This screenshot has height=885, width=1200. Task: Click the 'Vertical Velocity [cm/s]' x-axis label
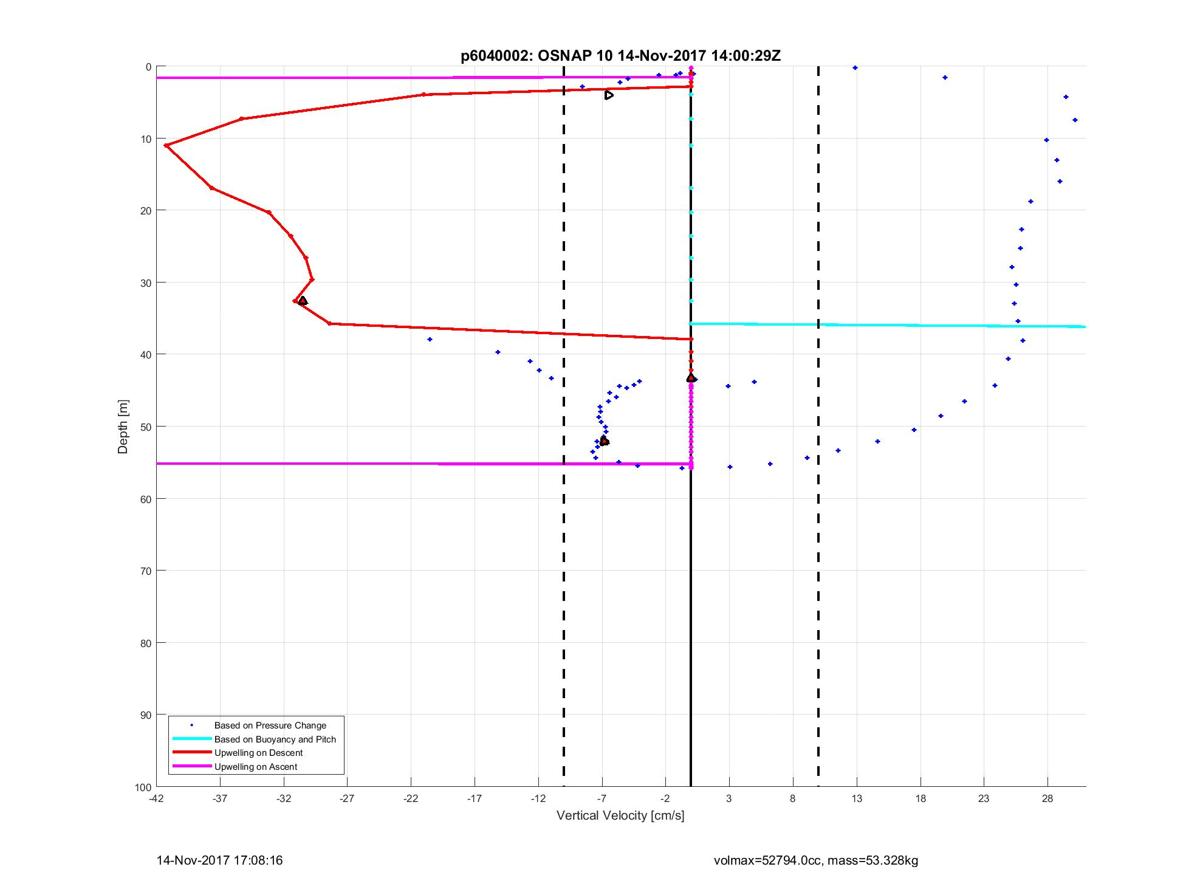point(620,816)
